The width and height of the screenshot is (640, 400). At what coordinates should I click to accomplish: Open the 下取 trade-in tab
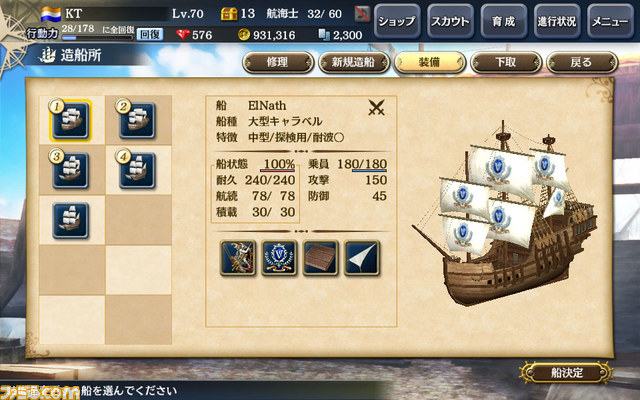(506, 62)
